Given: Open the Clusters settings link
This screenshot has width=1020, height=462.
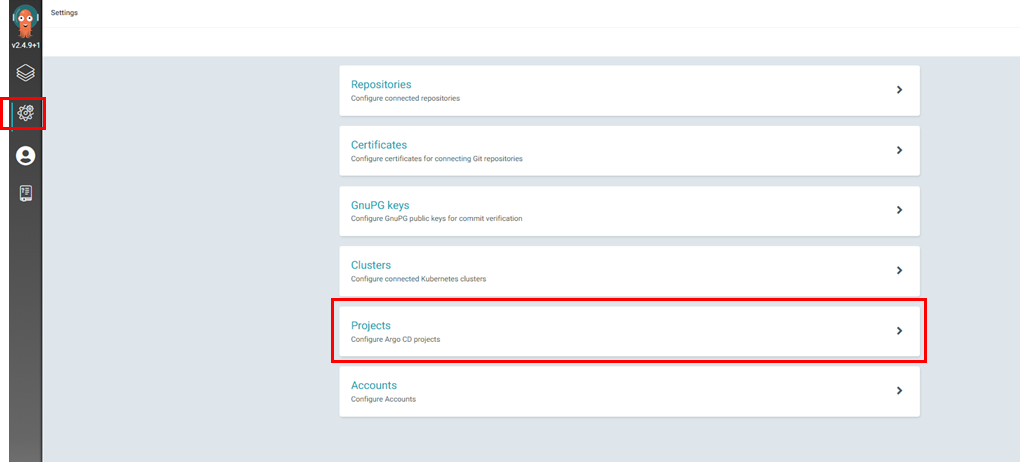Looking at the screenshot, I should pyautogui.click(x=371, y=265).
